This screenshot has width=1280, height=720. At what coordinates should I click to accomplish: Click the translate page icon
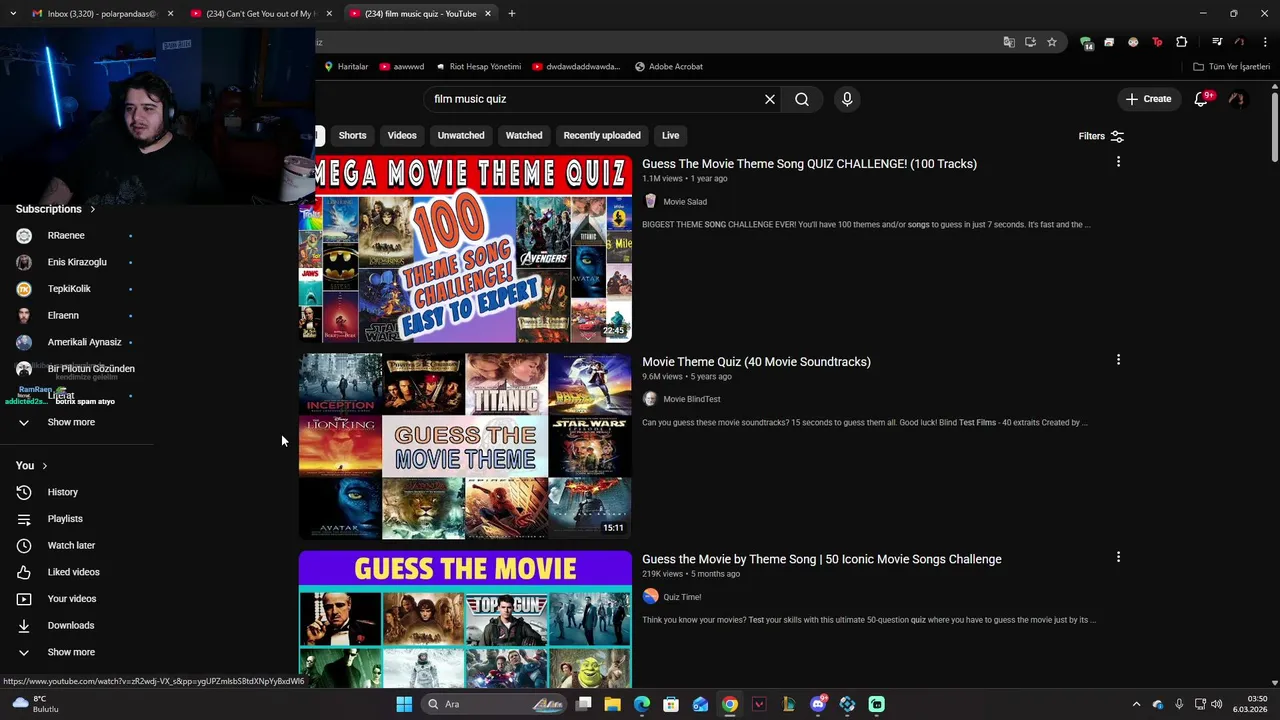tap(1009, 42)
